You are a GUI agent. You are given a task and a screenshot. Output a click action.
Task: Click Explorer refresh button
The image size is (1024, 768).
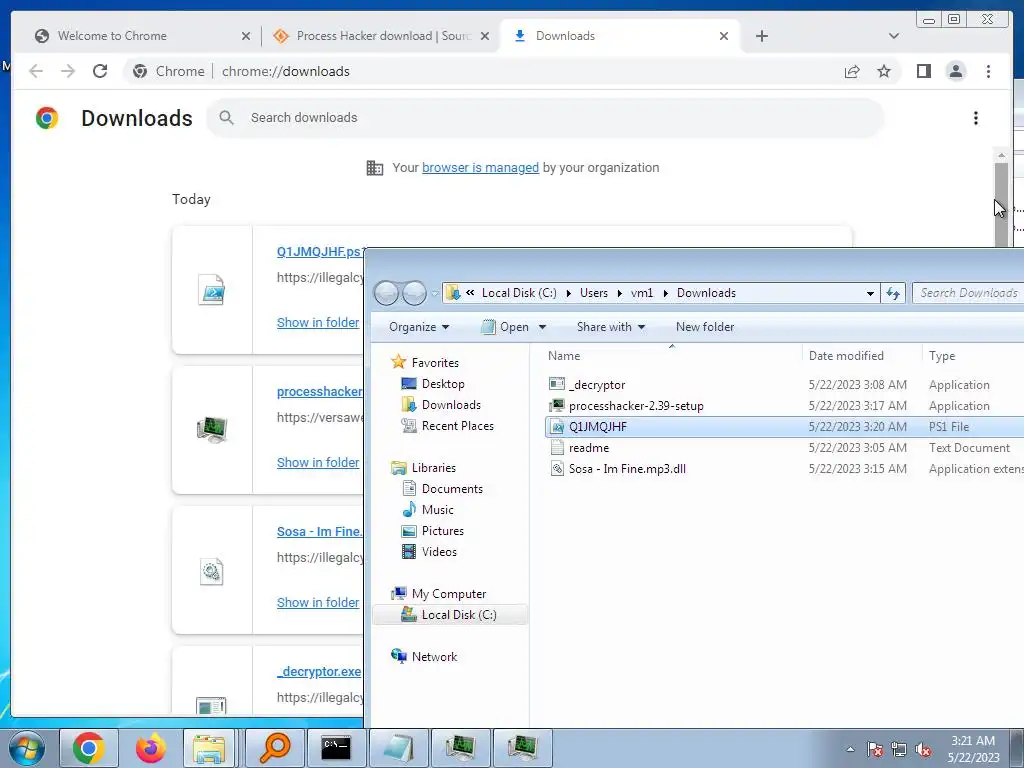(893, 293)
